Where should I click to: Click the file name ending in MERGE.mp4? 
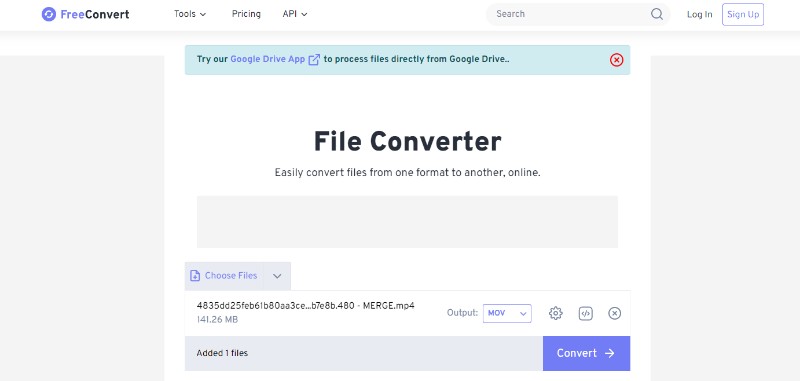[306, 306]
